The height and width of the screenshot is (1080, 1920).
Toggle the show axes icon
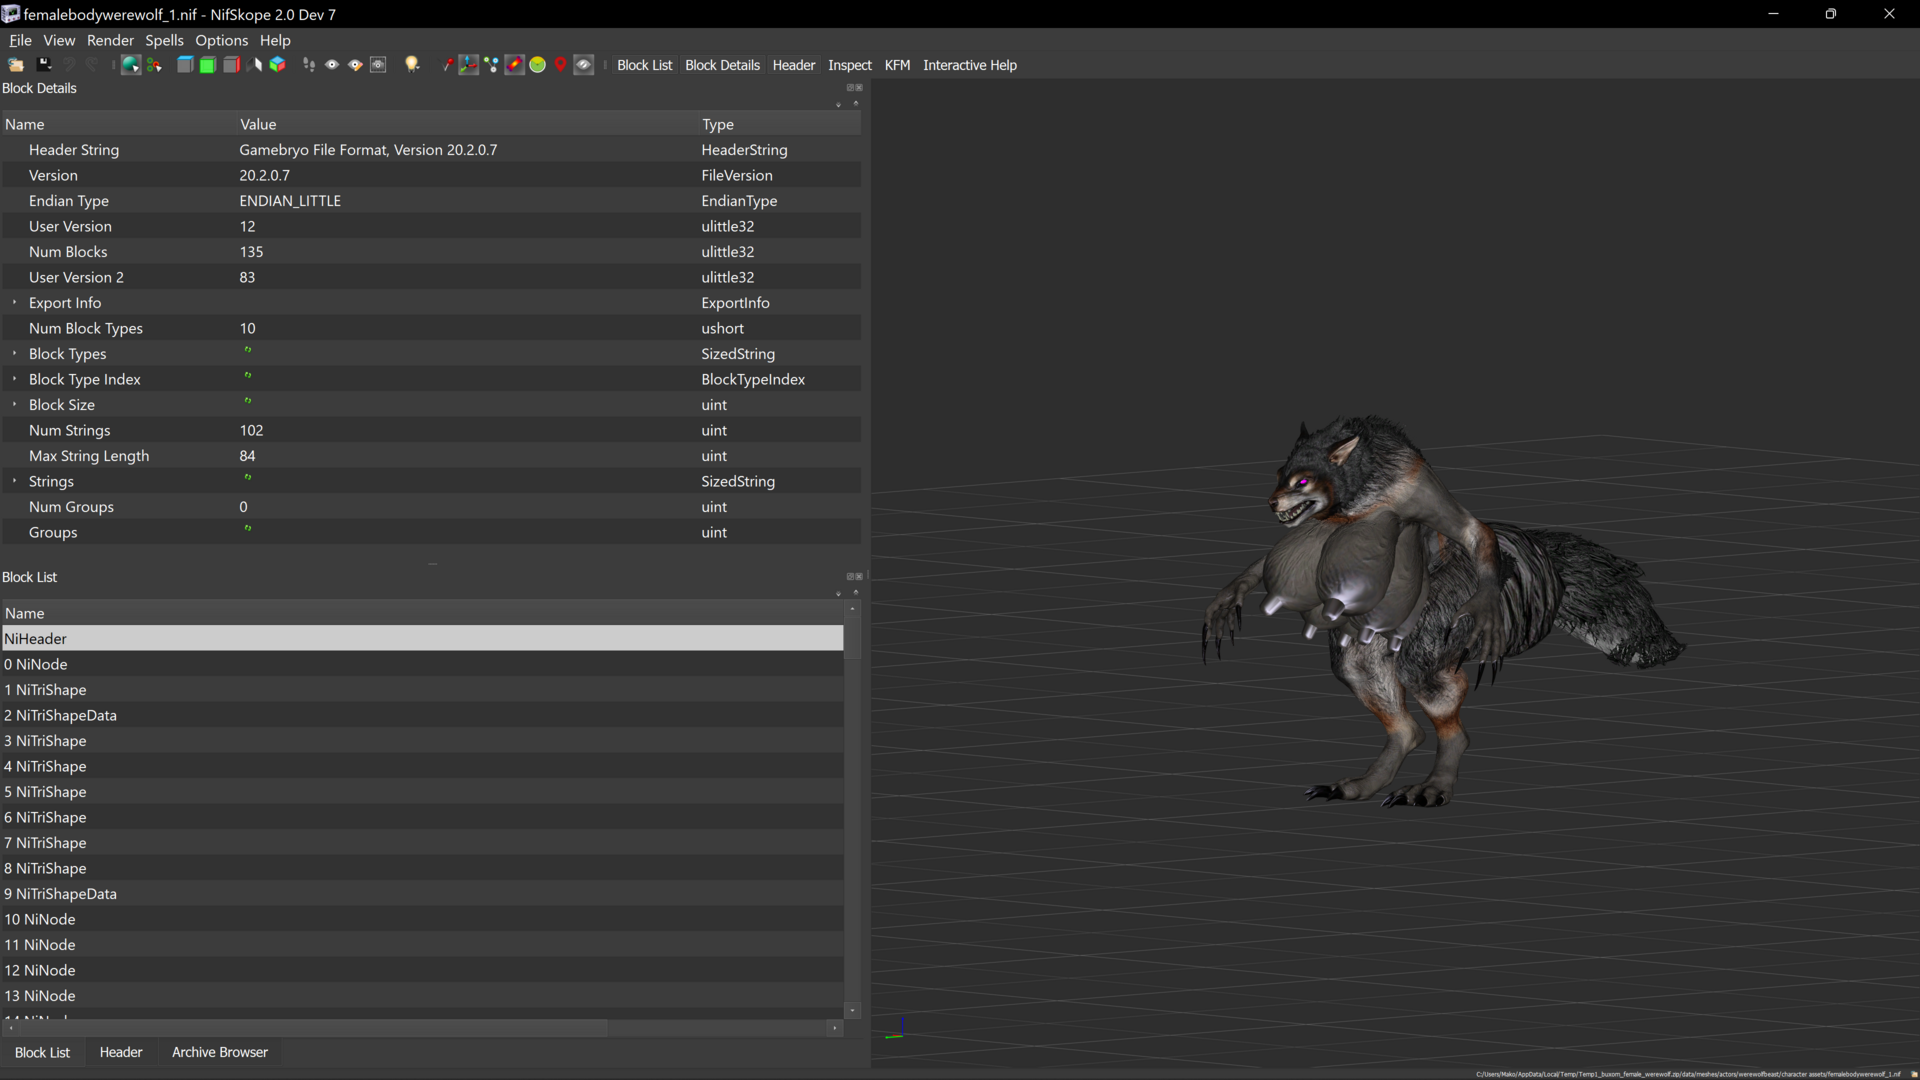(x=468, y=65)
